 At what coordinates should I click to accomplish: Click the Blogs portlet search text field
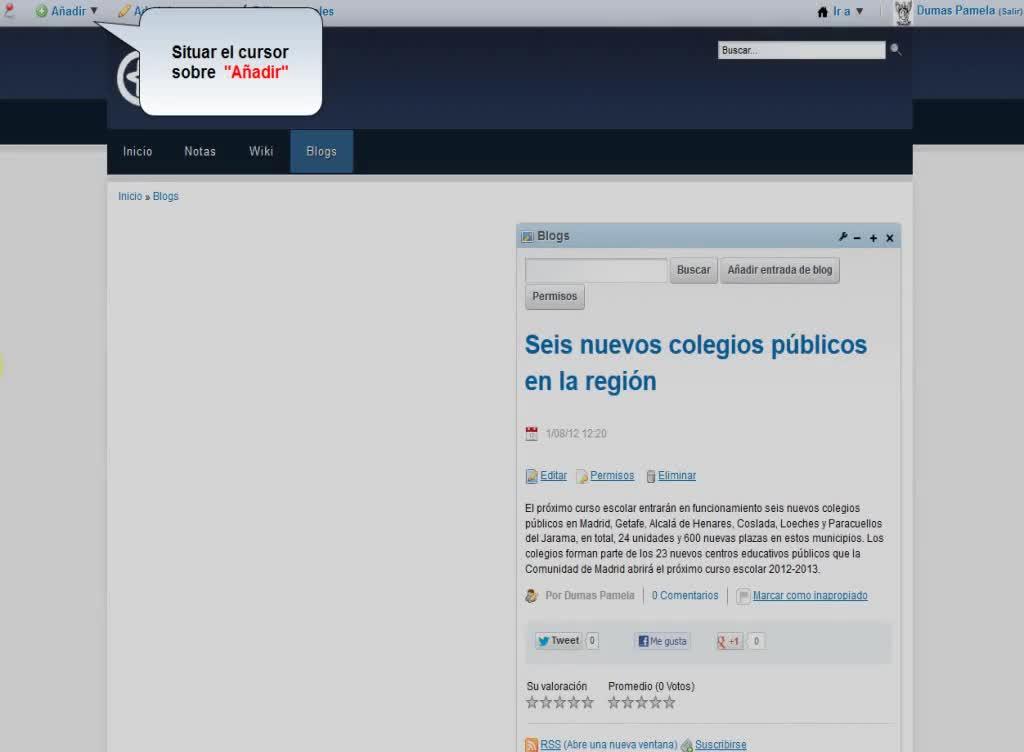click(596, 270)
